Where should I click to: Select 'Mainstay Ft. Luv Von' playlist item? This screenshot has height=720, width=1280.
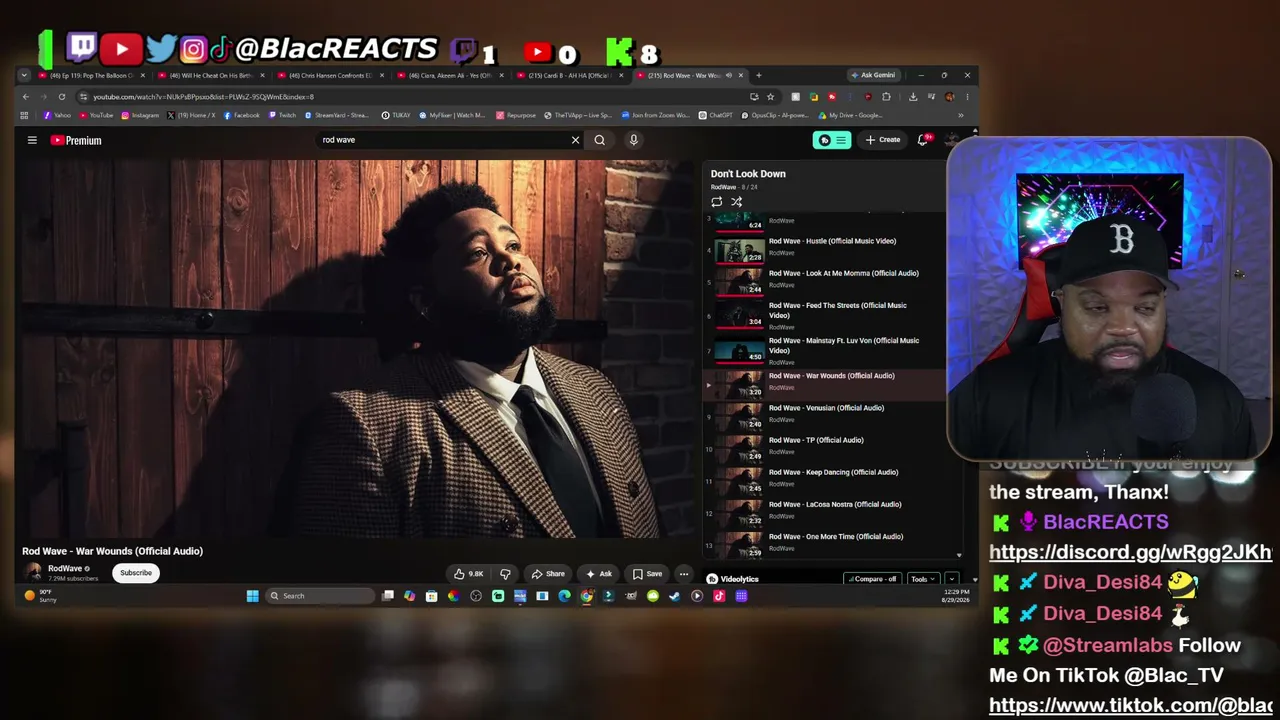coord(825,350)
